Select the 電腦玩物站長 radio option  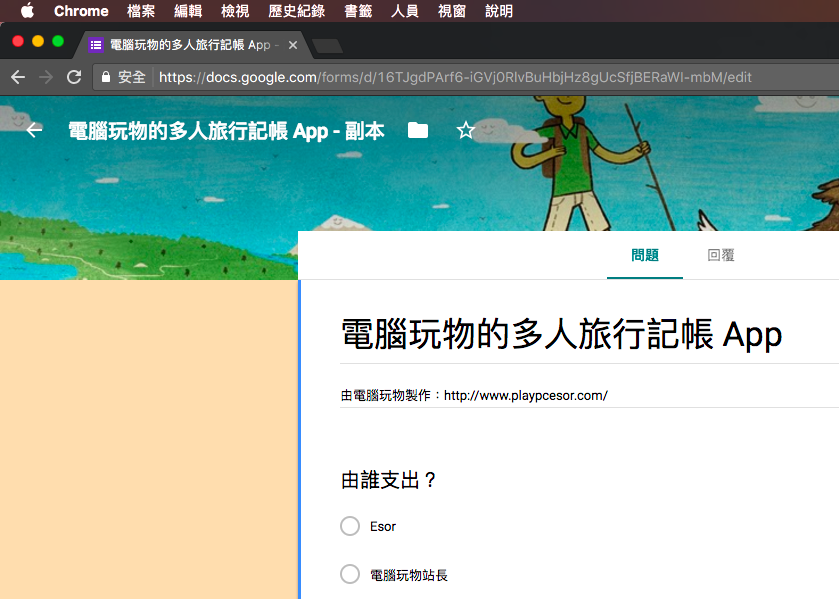(350, 575)
